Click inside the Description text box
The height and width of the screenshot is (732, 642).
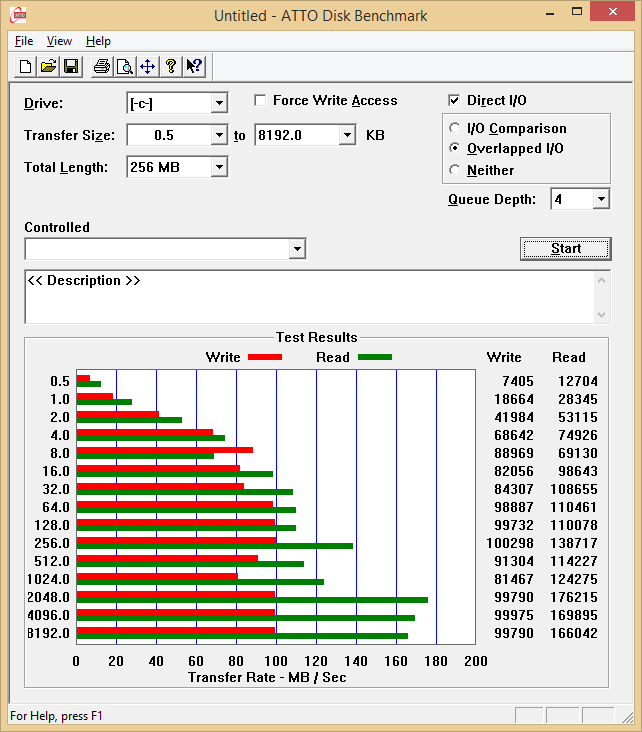[x=310, y=296]
